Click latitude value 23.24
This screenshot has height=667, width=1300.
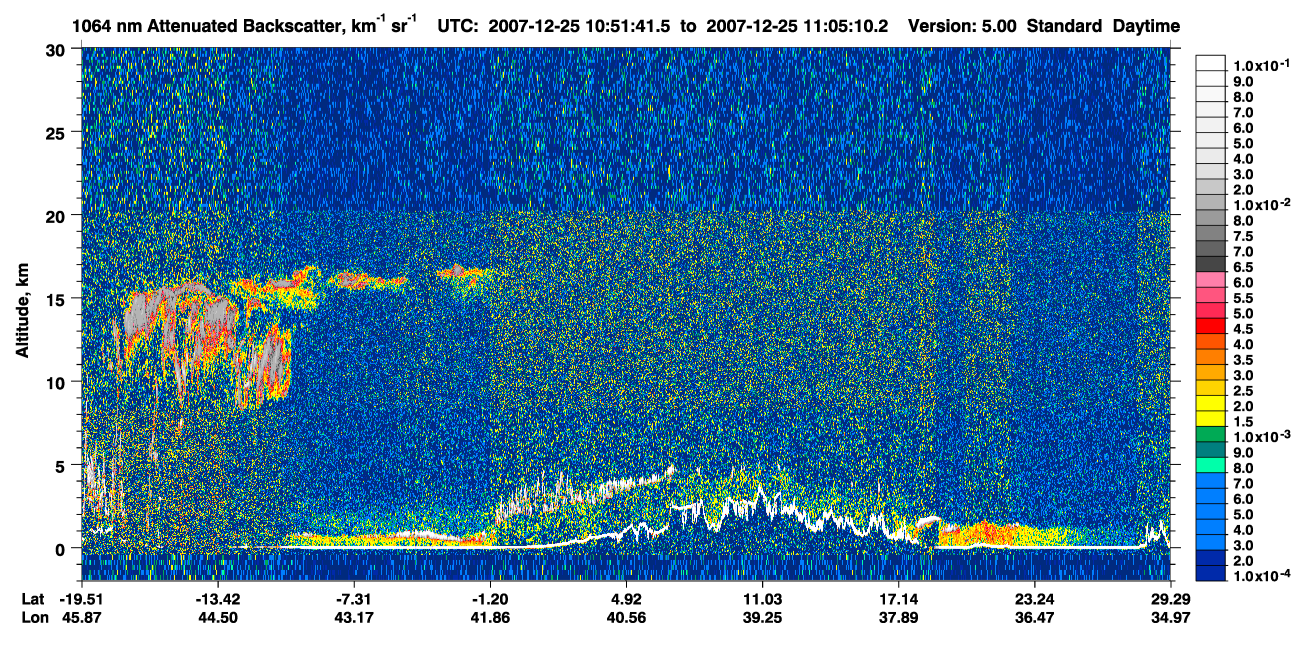(1034, 598)
